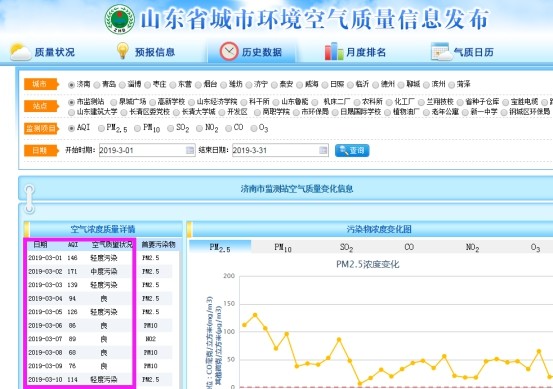Open the NO2 concentration chart tab
Screen dimensions: 553x389
pyautogui.click(x=472, y=248)
